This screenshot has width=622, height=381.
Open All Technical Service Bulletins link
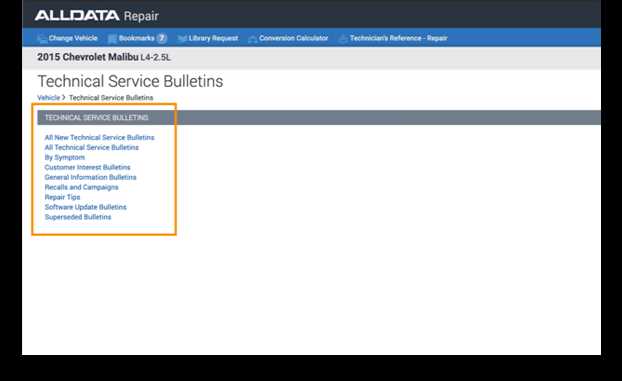pos(92,147)
